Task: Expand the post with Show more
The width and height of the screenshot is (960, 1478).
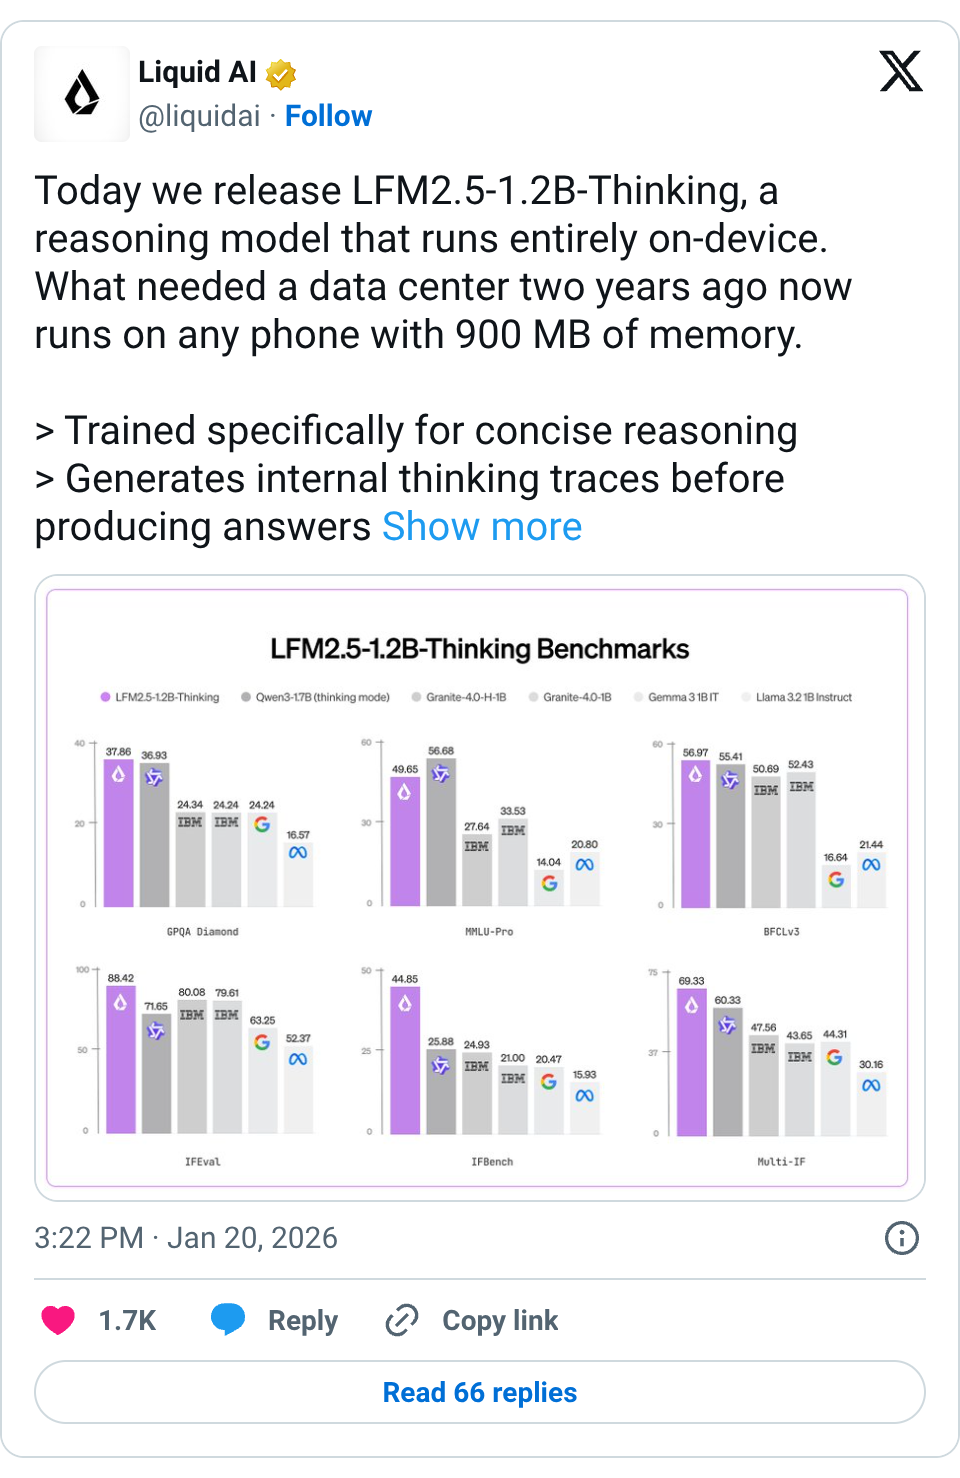Action: tap(482, 527)
